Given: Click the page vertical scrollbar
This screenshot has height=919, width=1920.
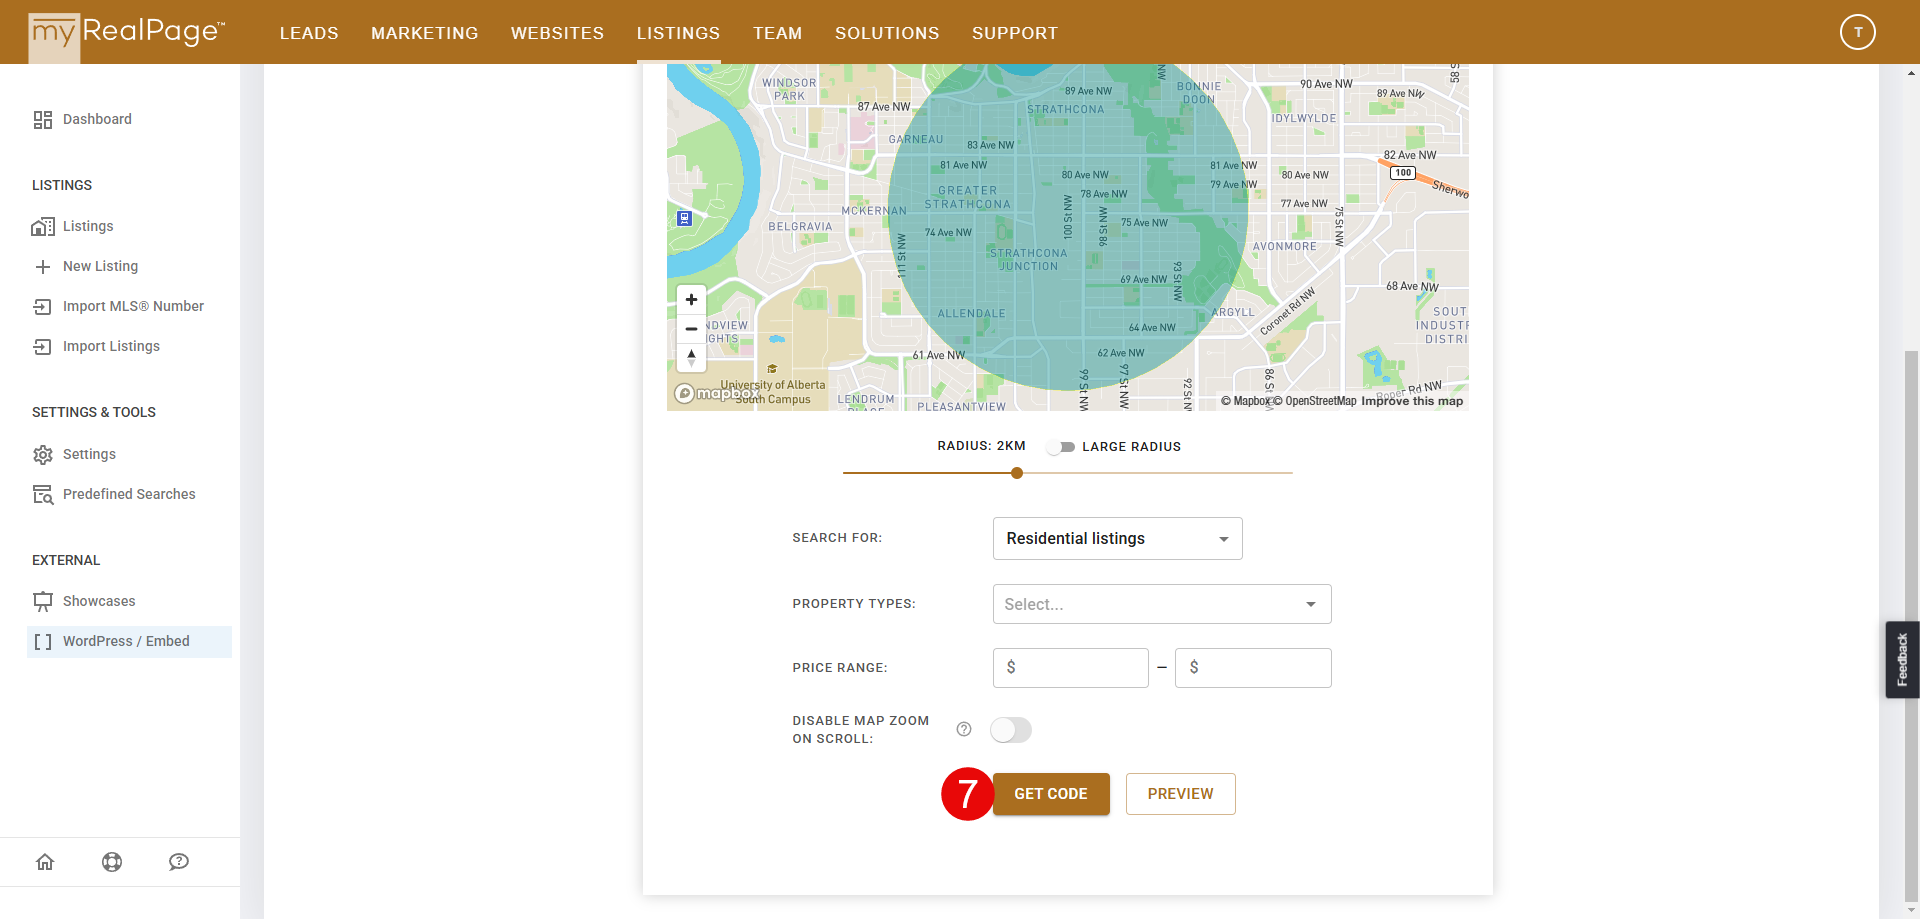Looking at the screenshot, I should [x=1912, y=625].
